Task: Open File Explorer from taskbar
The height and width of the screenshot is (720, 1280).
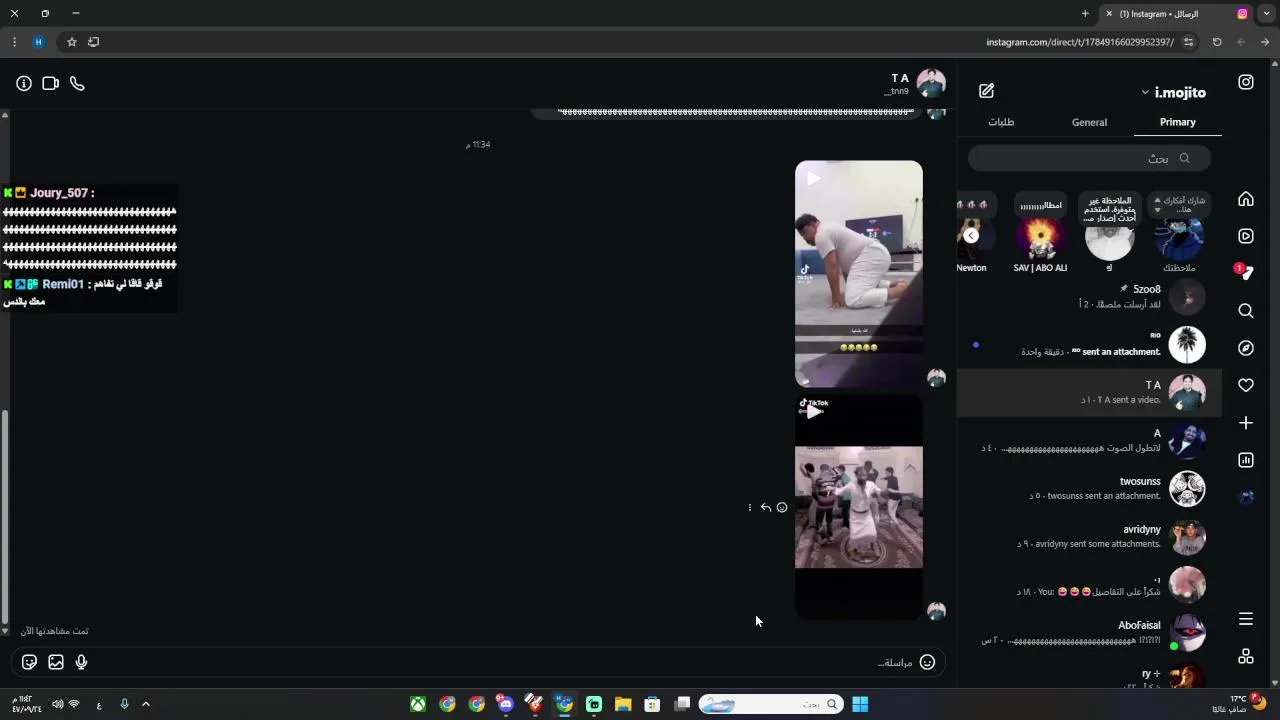Action: [x=623, y=704]
